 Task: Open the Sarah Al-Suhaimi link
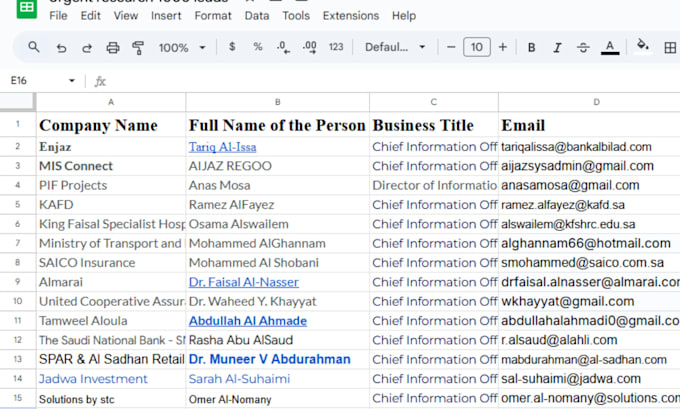click(239, 379)
